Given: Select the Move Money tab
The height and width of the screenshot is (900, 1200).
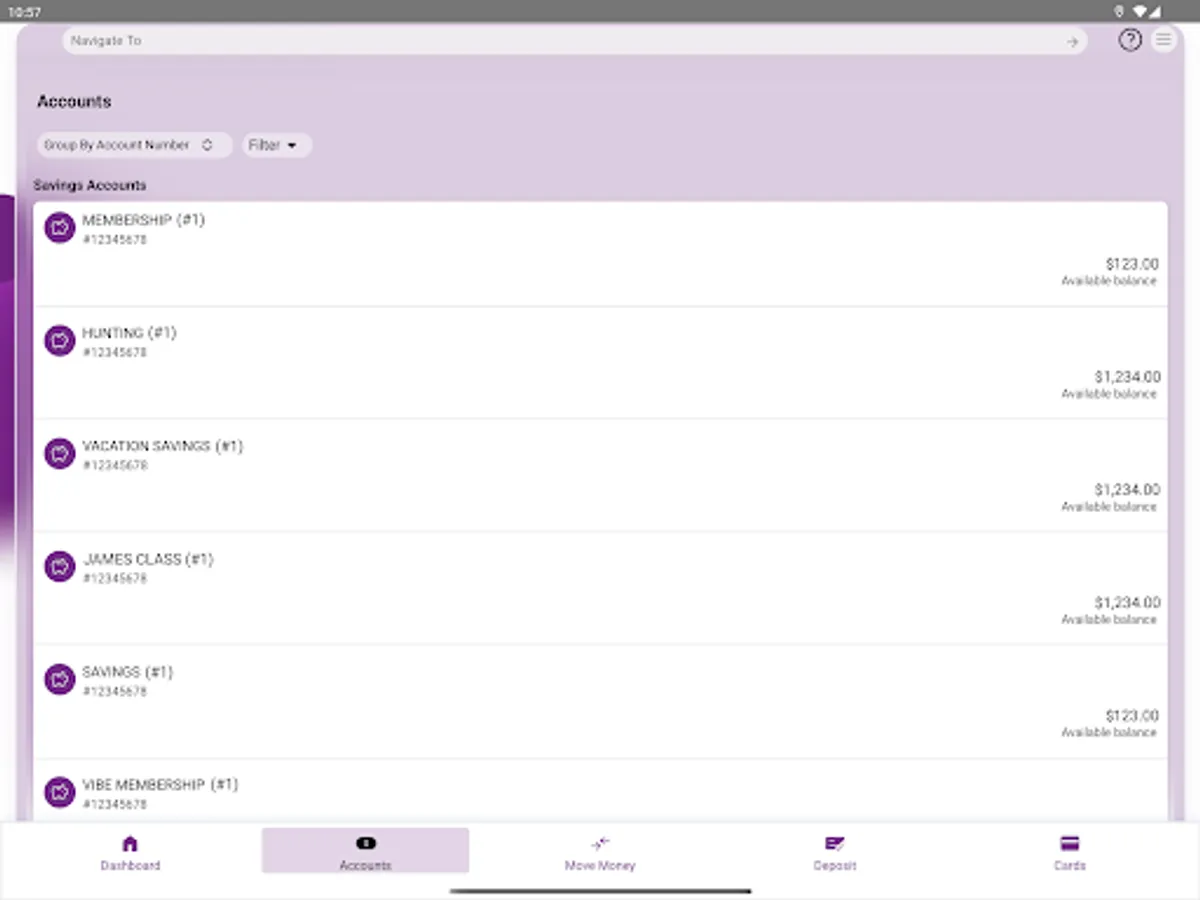Looking at the screenshot, I should point(600,850).
